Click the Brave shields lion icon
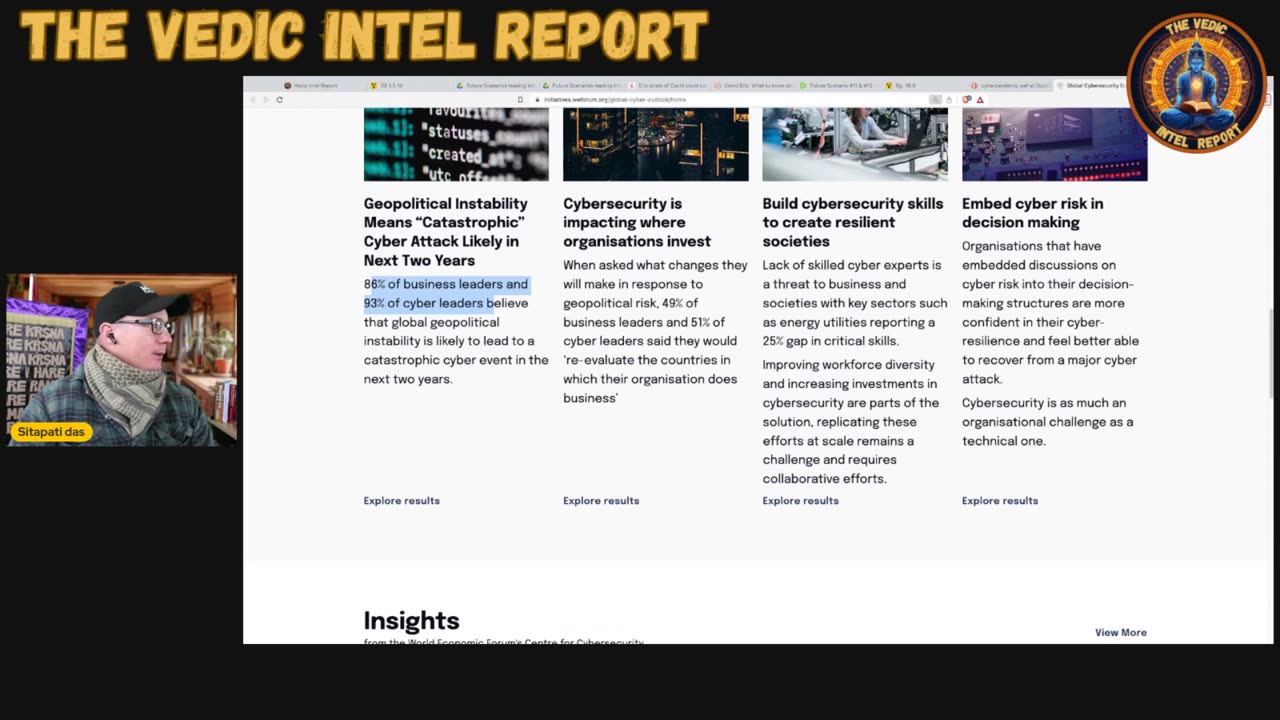This screenshot has width=1280, height=720. pos(966,99)
